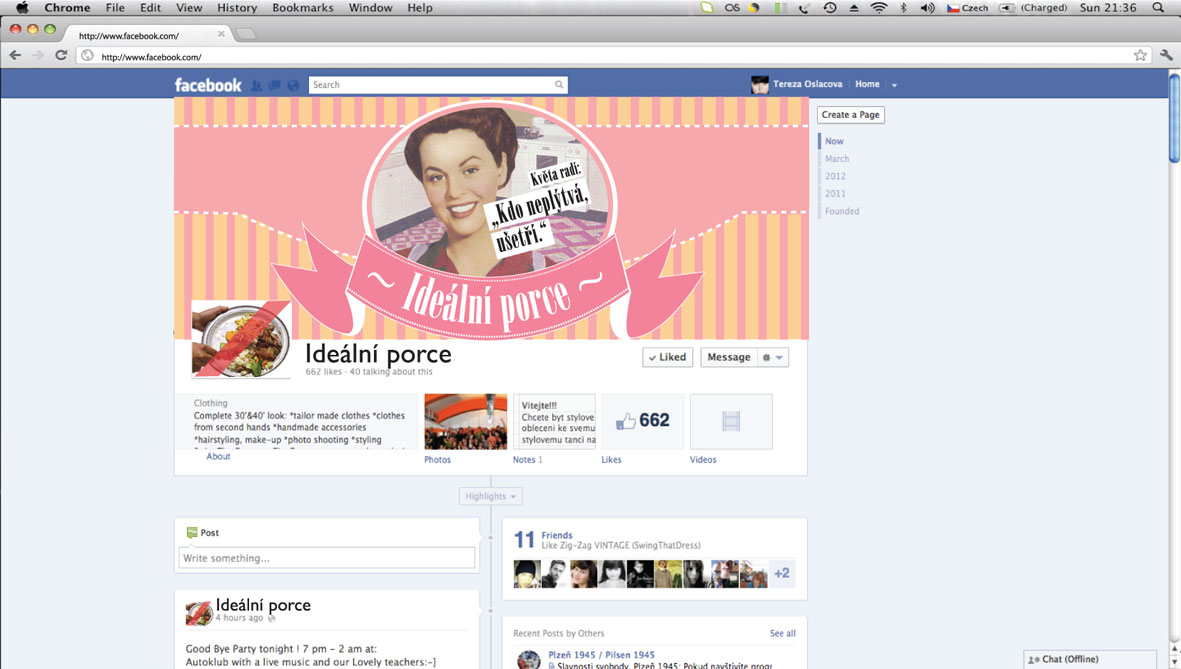The height and width of the screenshot is (669, 1181).
Task: Click the Evernote menu bar icon
Action: [x=706, y=8]
